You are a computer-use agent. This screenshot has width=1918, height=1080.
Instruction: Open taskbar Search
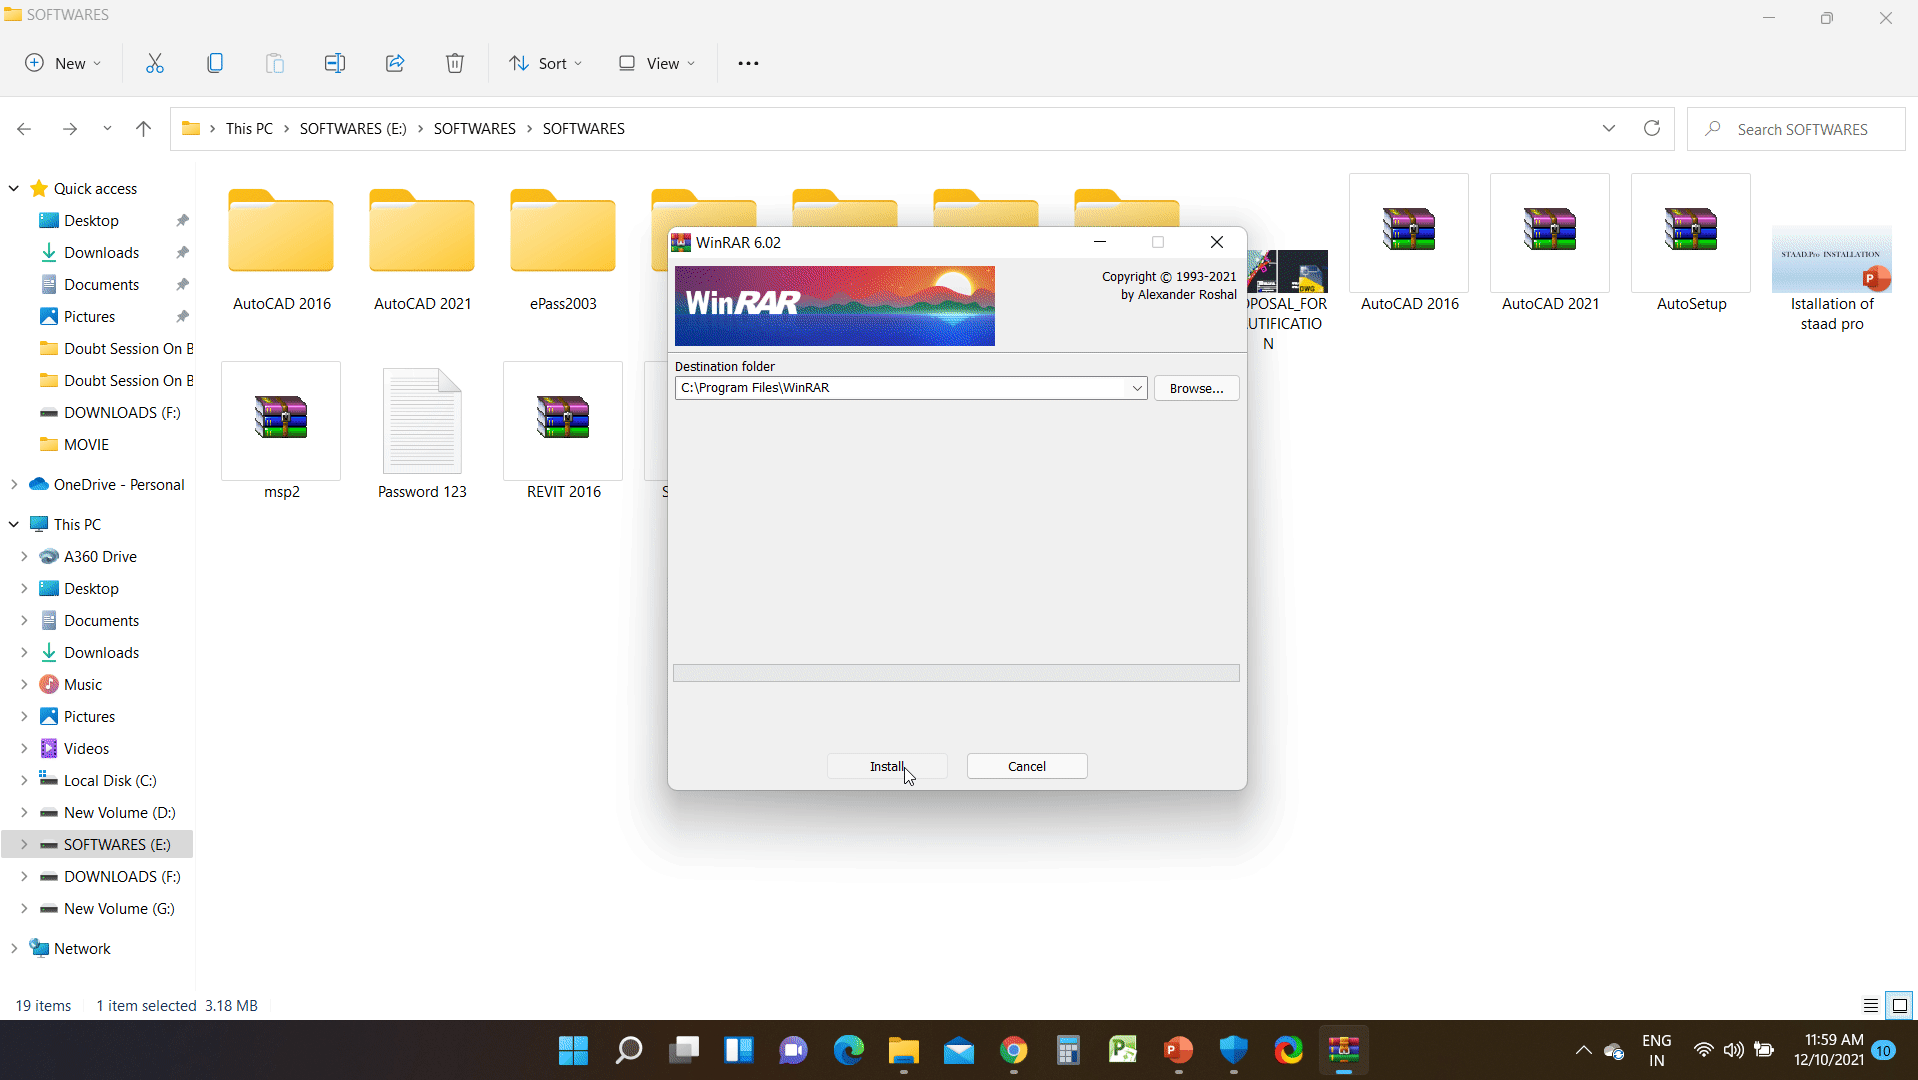[x=629, y=1050]
